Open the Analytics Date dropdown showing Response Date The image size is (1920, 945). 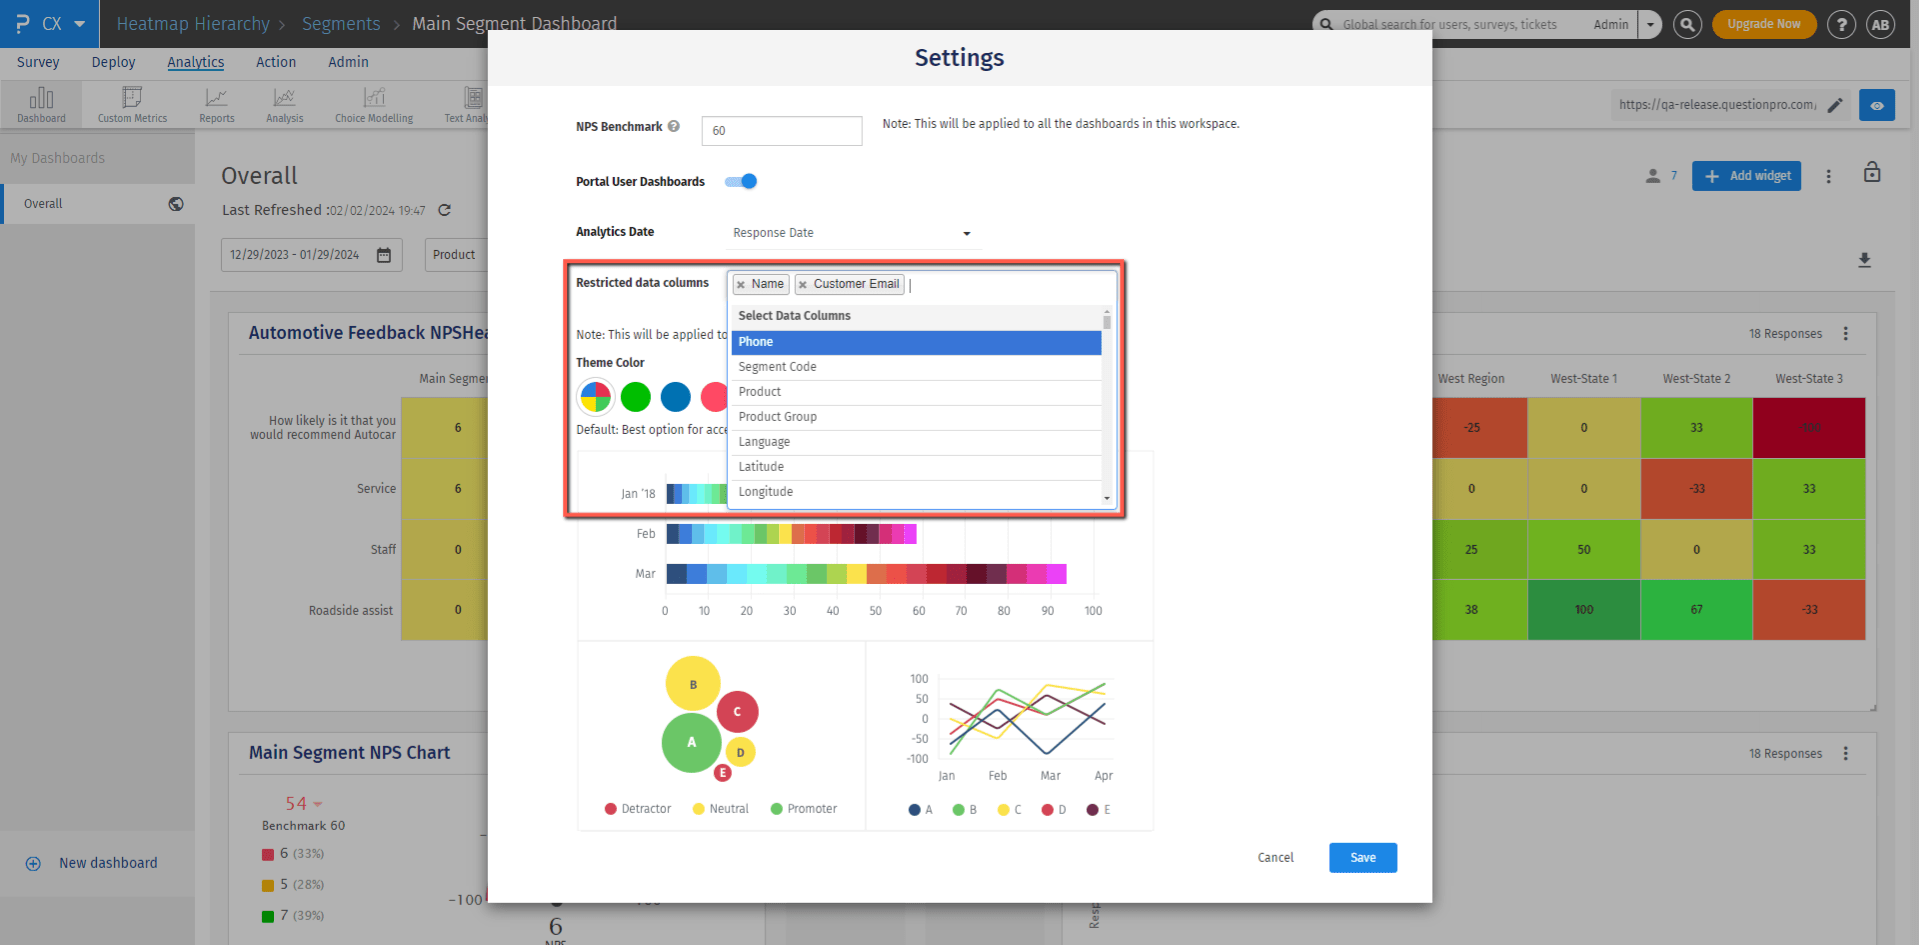(x=851, y=232)
